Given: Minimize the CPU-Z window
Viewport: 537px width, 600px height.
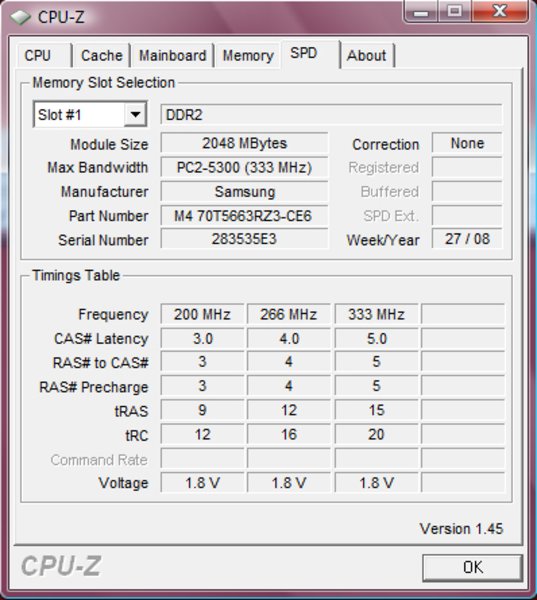Looking at the screenshot, I should tap(421, 11).
